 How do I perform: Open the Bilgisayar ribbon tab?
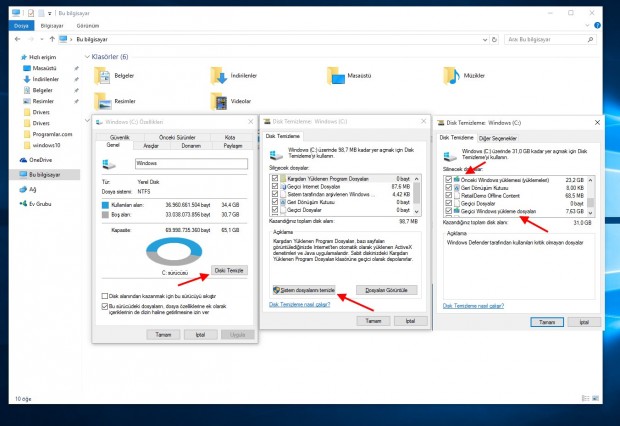(52, 26)
